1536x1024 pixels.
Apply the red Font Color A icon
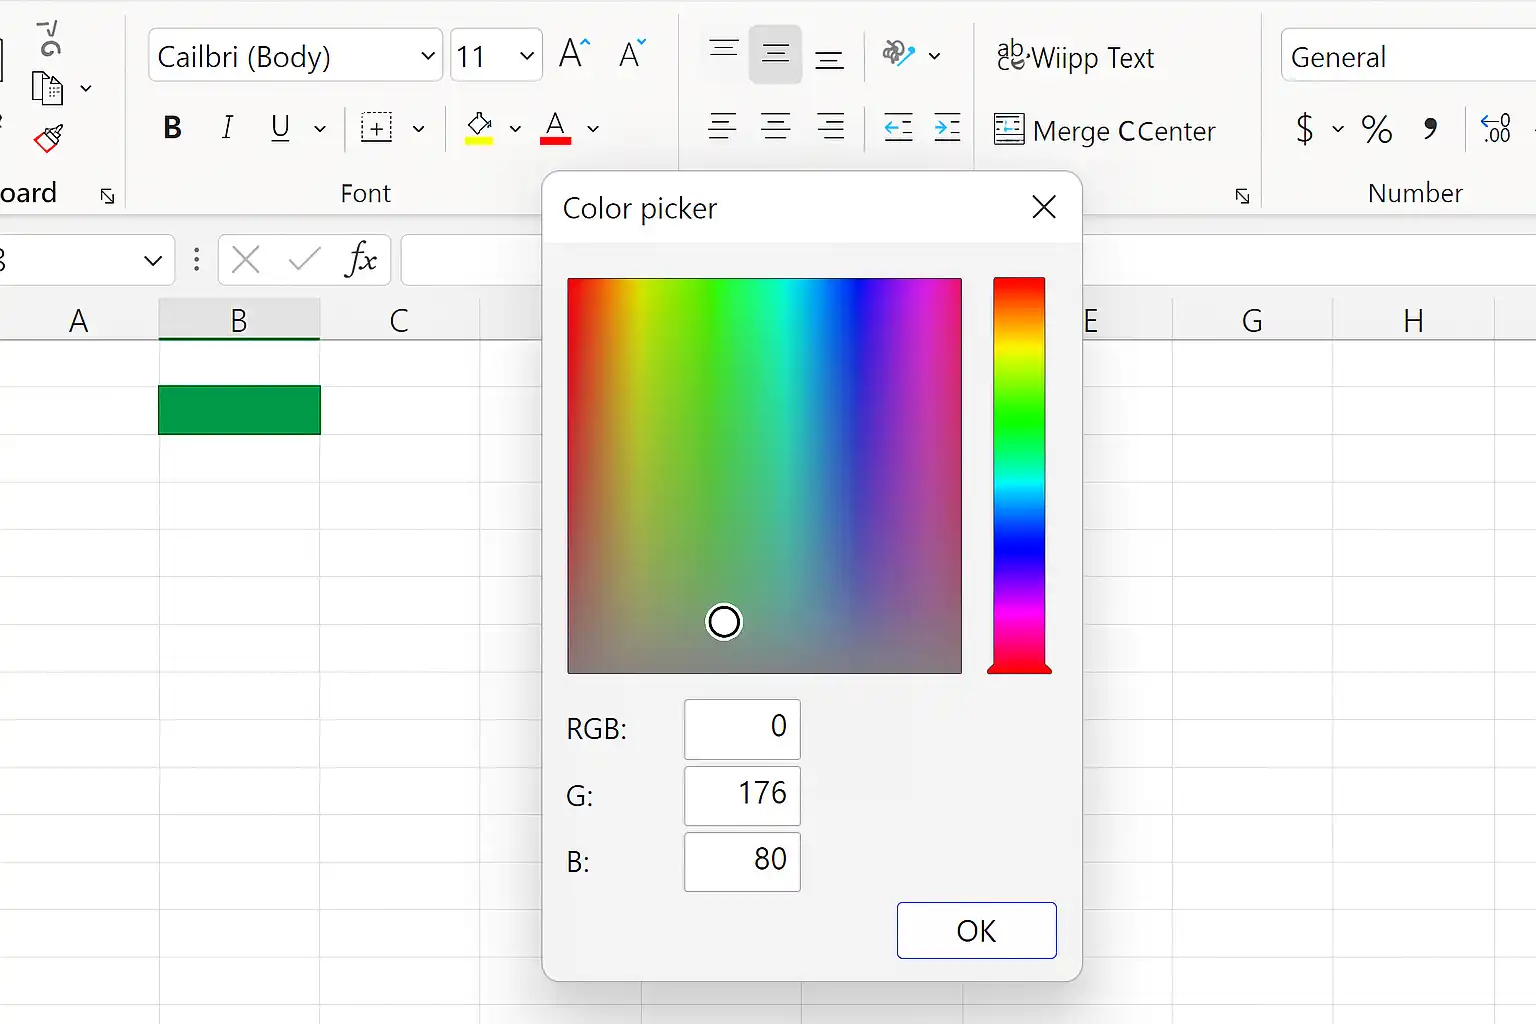tap(555, 128)
